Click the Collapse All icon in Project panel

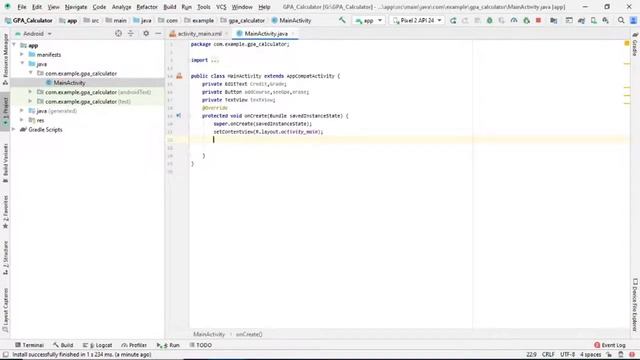(x=131, y=33)
